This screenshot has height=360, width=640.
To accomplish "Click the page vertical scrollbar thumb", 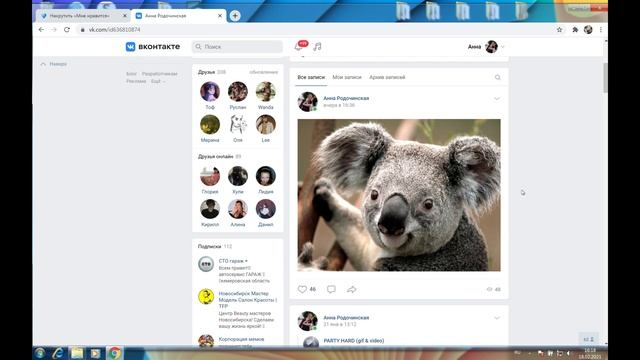I will (605, 78).
